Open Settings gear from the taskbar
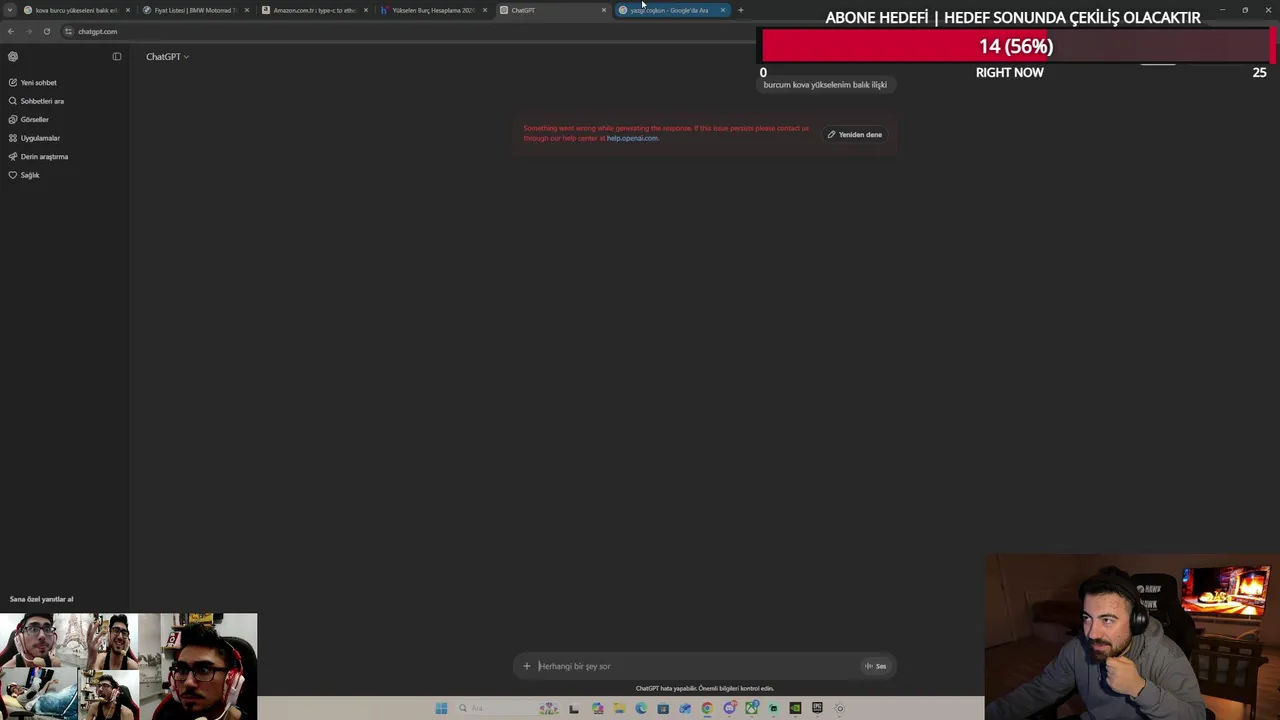Viewport: 1280px width, 720px height. pyautogui.click(x=840, y=708)
